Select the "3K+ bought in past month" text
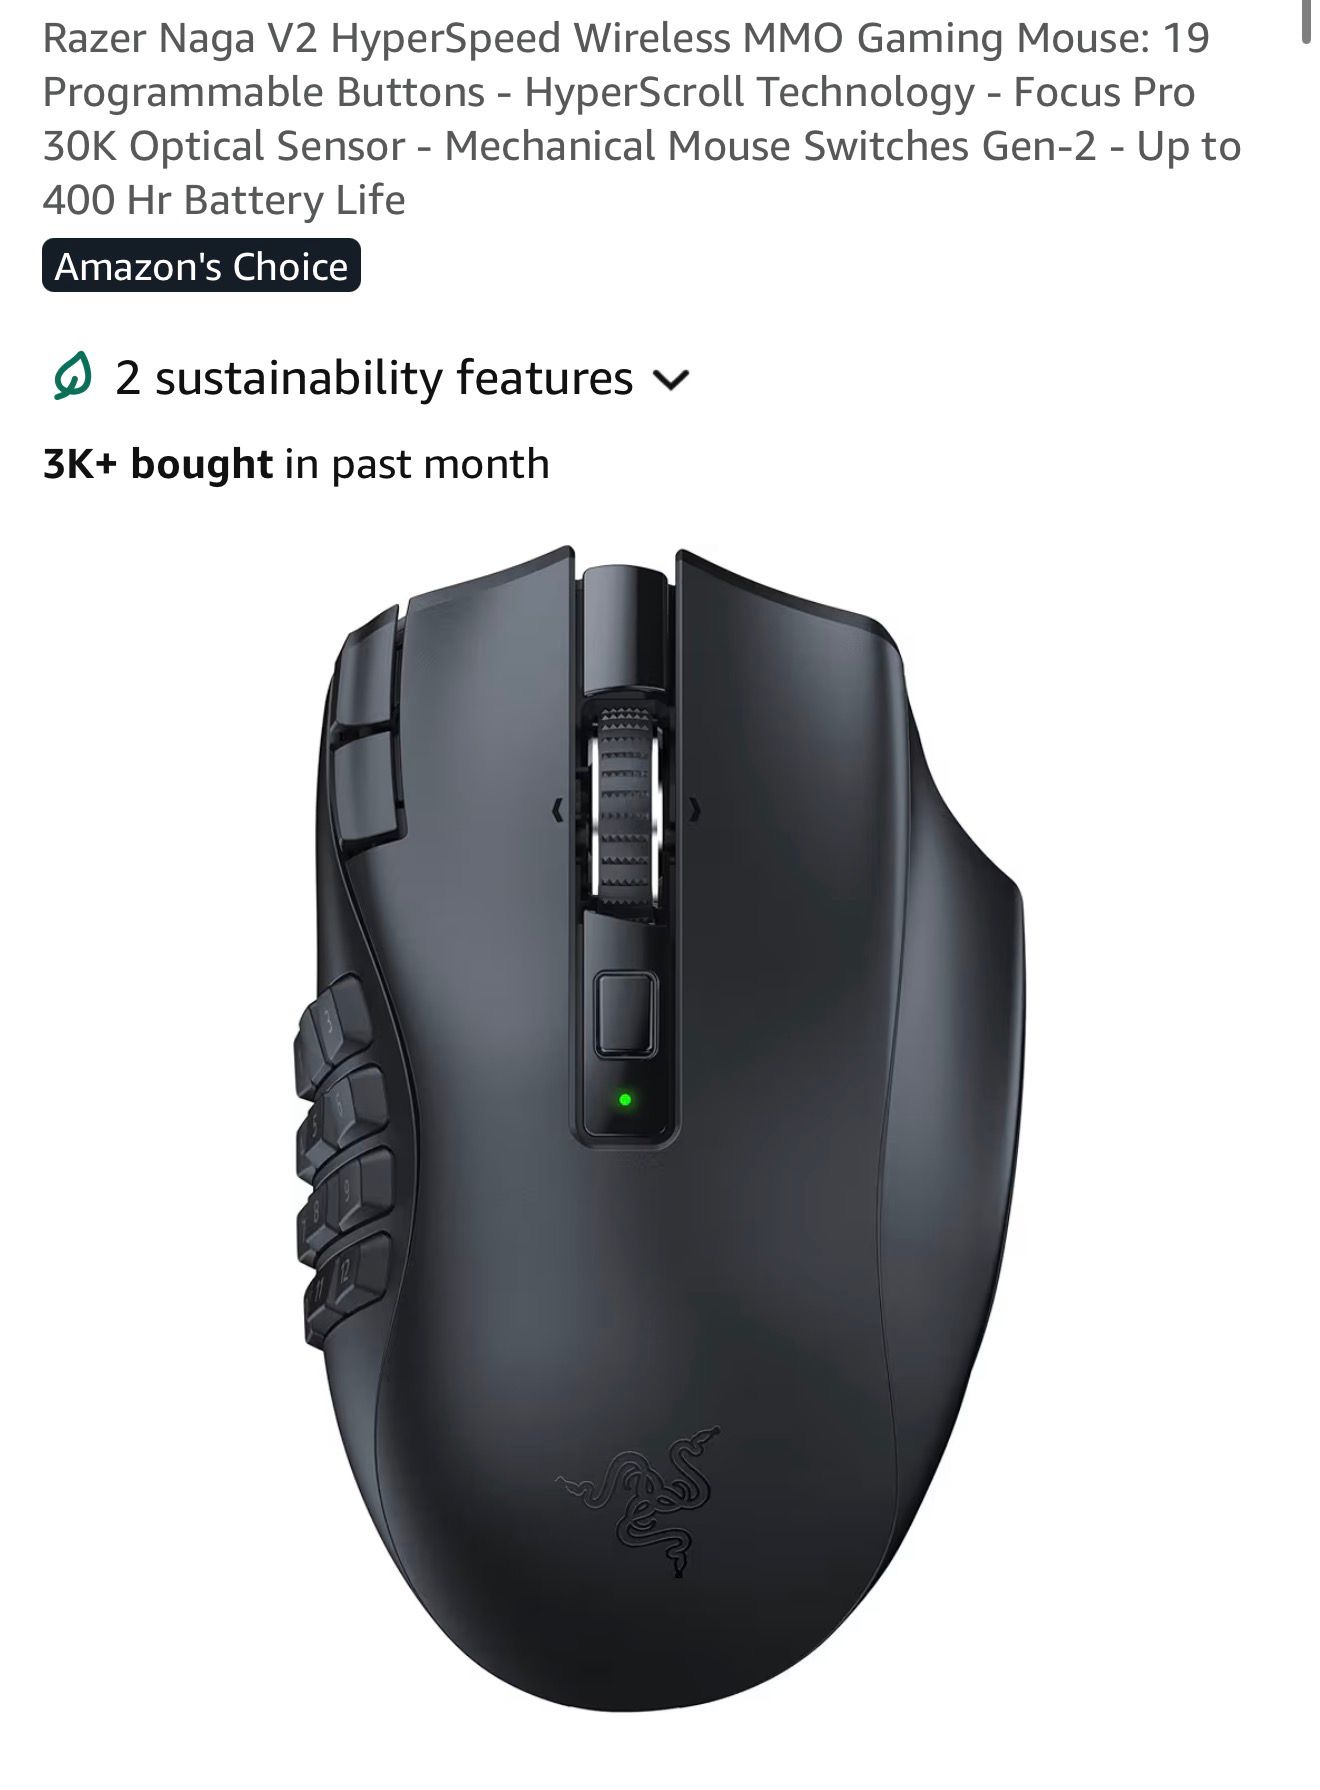Viewport: 1320px width, 1790px height. (296, 464)
